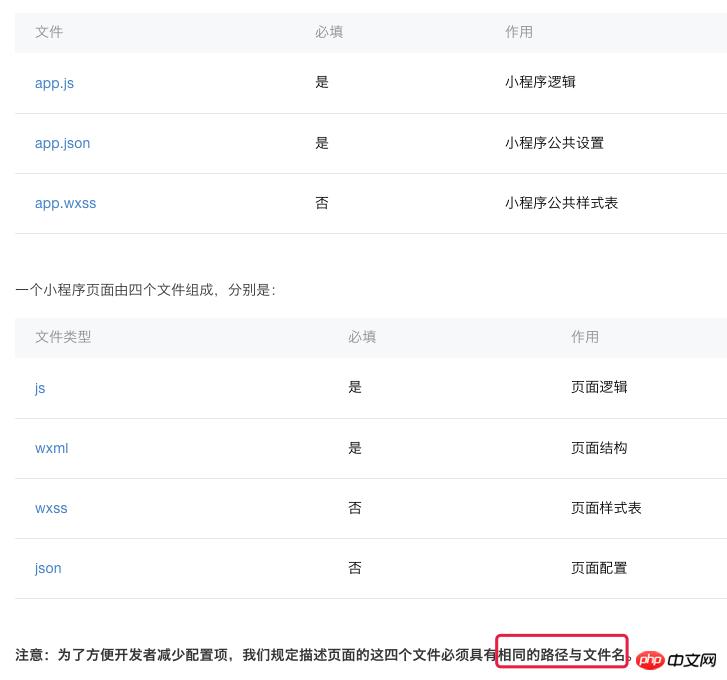Click the 文件类型 column header
This screenshot has height=680, width=727.
pos(63,337)
